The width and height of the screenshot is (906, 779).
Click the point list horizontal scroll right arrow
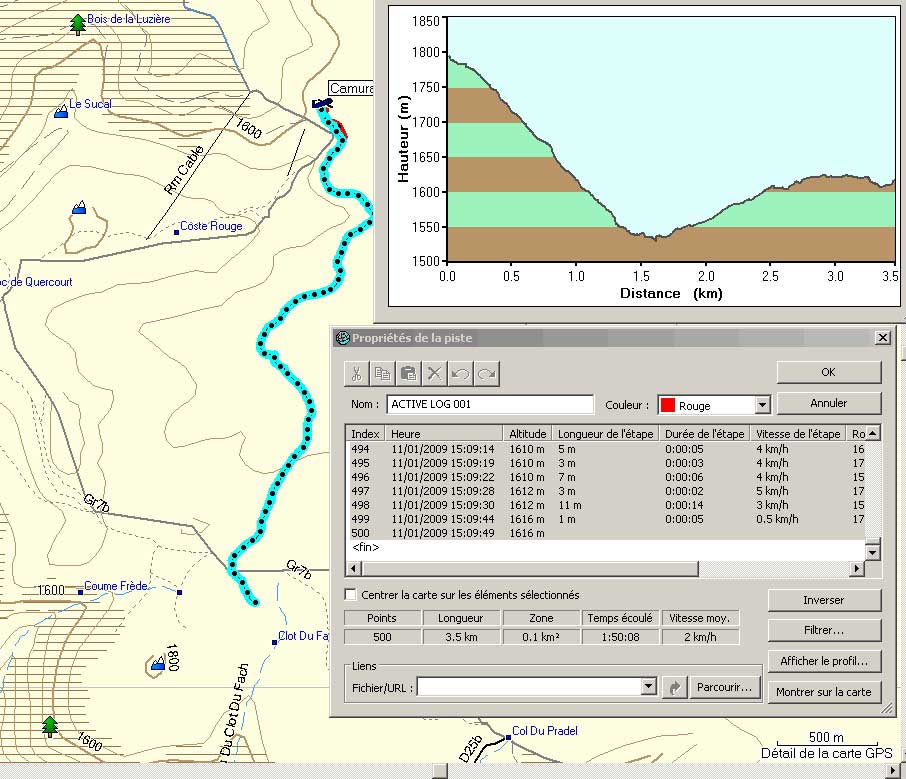pos(857,569)
